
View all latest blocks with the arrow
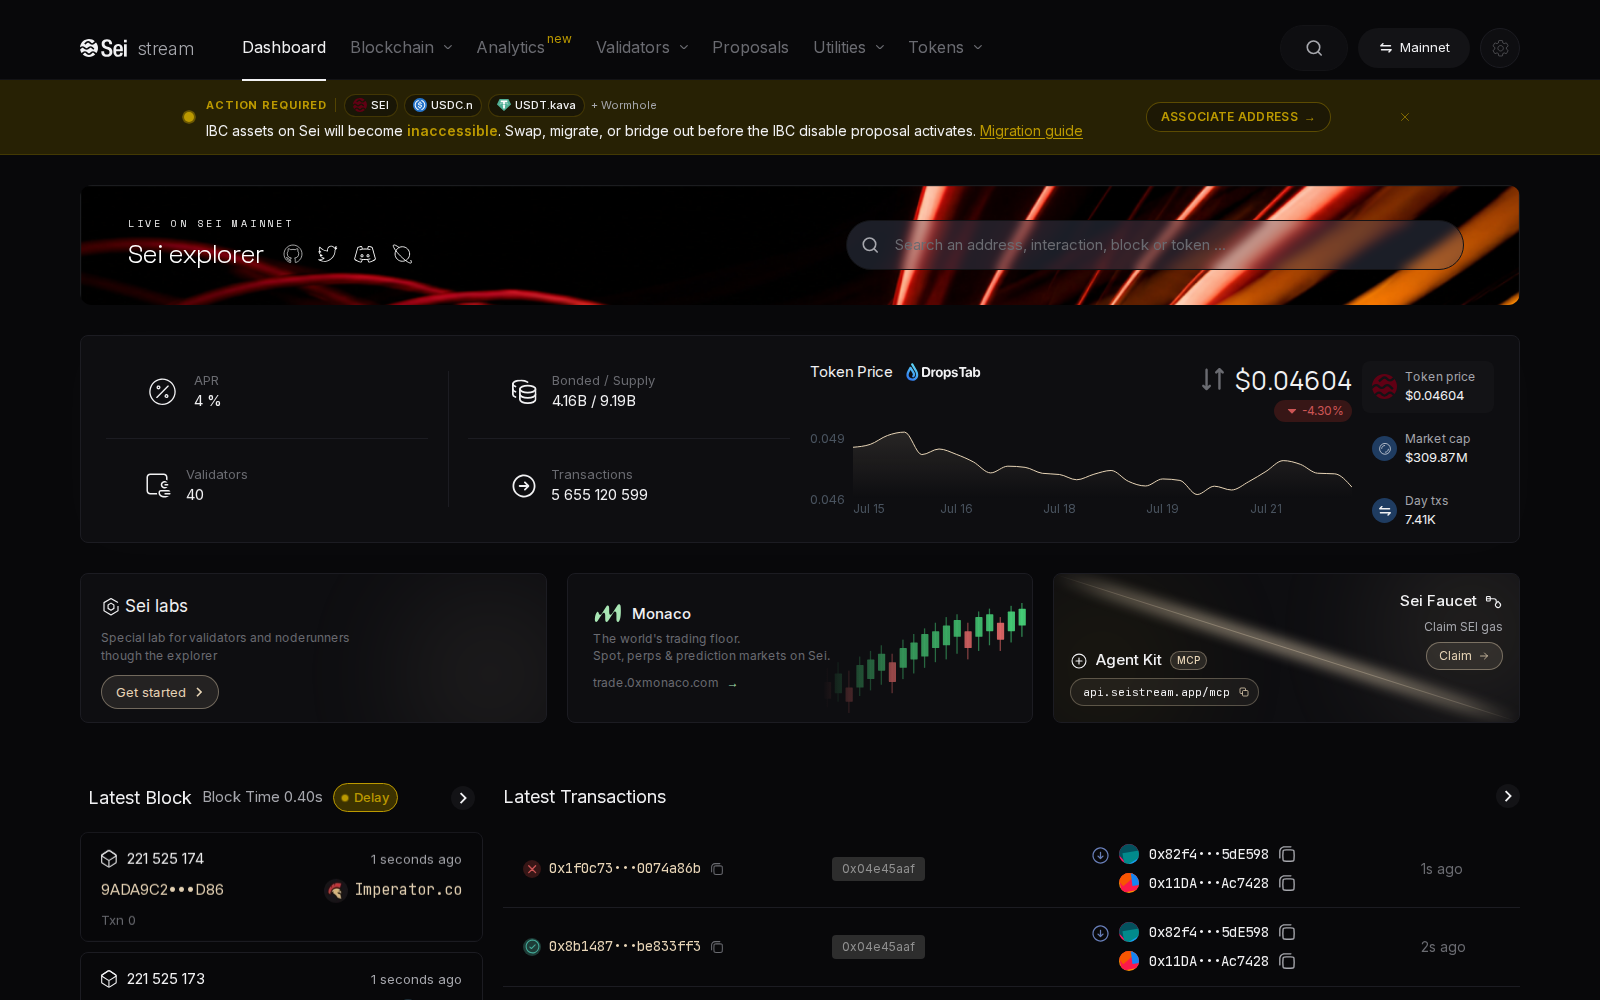click(462, 798)
